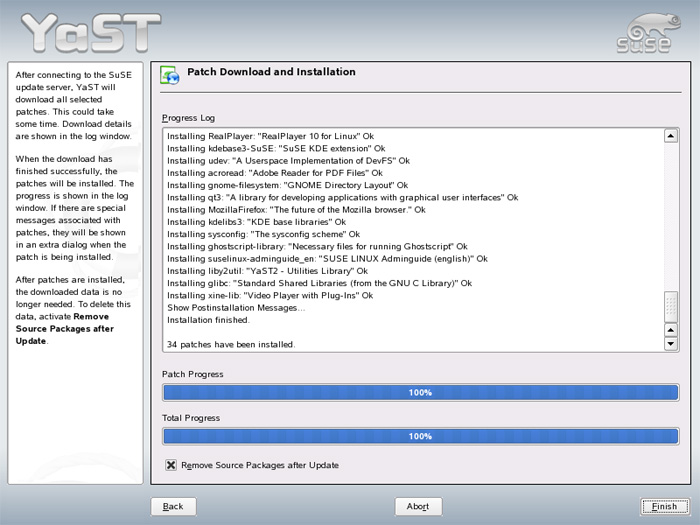
Task: Click the 'Patch Download and Installation' heading
Action: pos(271,72)
